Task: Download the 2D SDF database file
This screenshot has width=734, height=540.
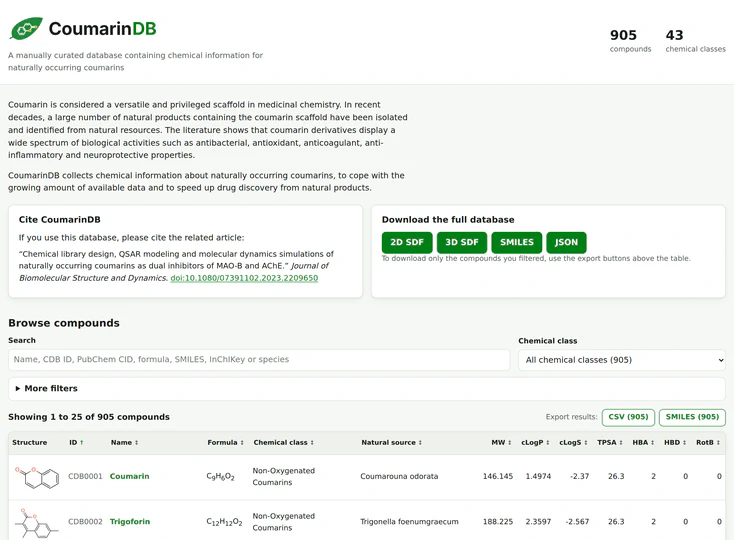Action: point(407,242)
